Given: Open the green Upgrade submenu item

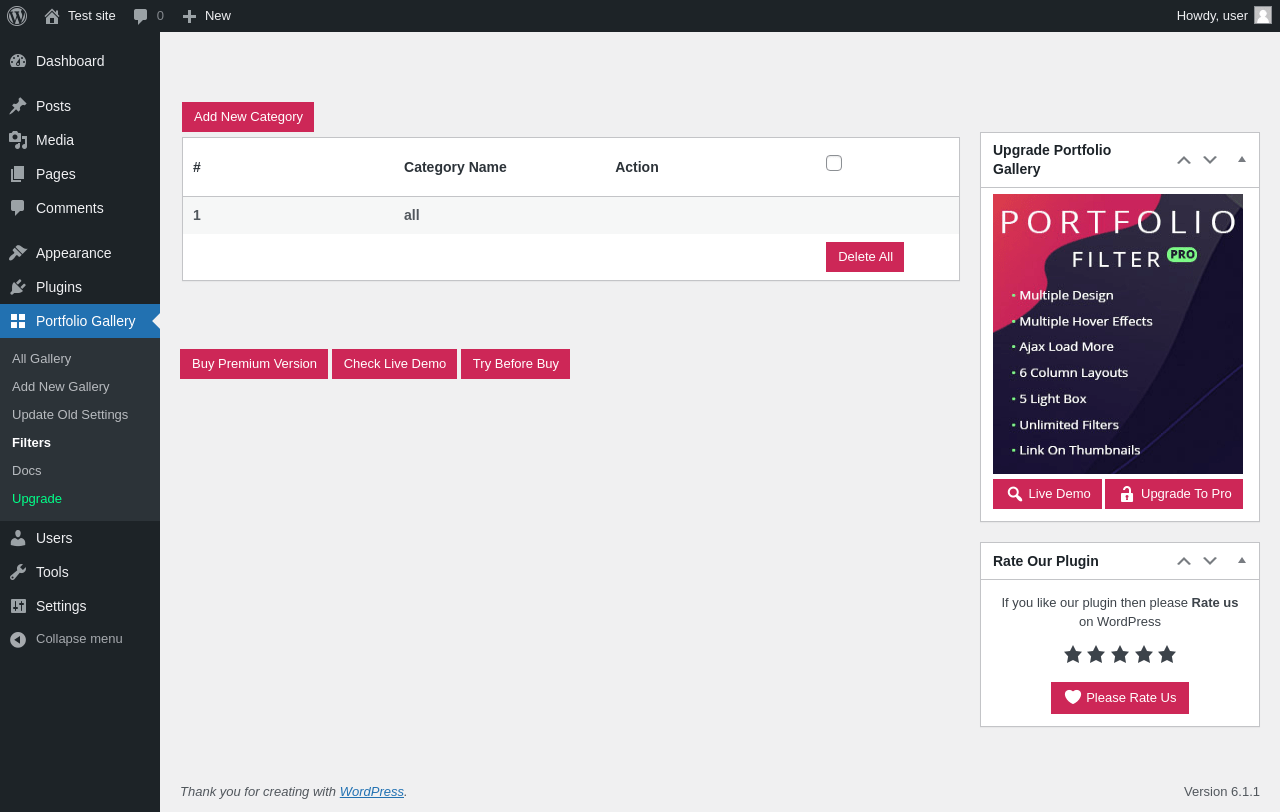Looking at the screenshot, I should click(80, 498).
